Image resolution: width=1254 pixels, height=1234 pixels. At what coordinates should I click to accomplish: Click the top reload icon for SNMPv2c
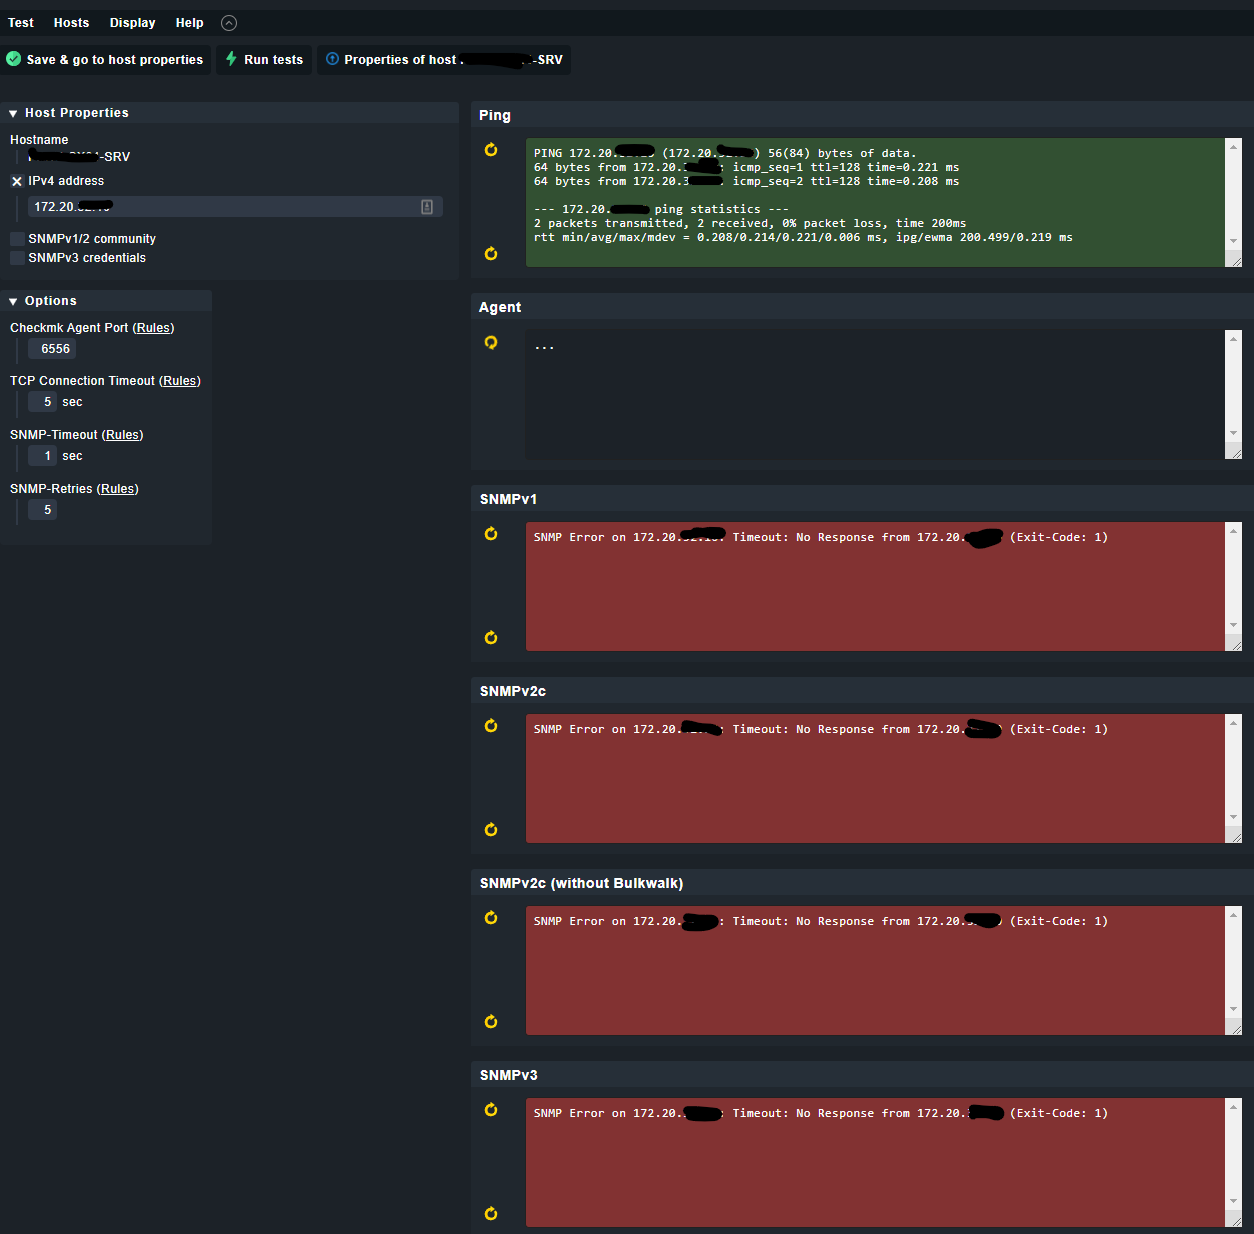491,726
